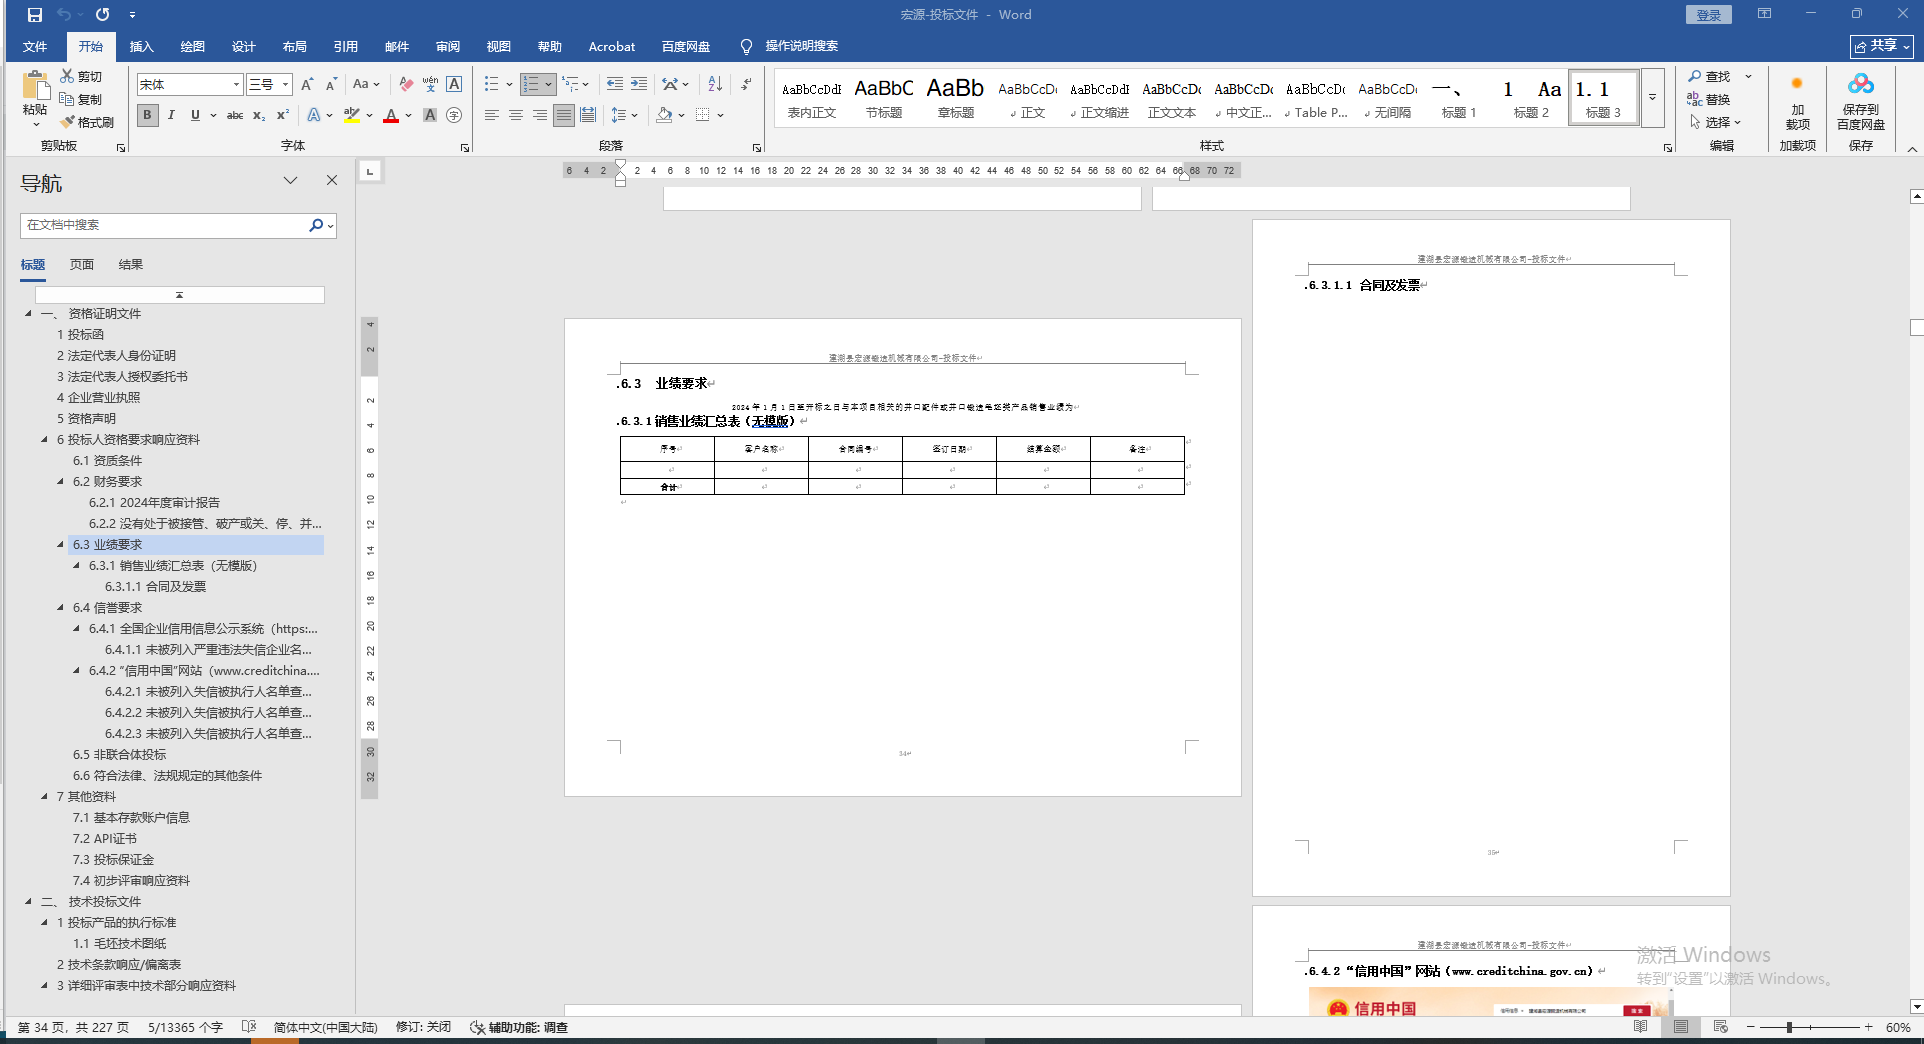Open the 文件 menu
1924x1044 pixels.
pyautogui.click(x=35, y=46)
